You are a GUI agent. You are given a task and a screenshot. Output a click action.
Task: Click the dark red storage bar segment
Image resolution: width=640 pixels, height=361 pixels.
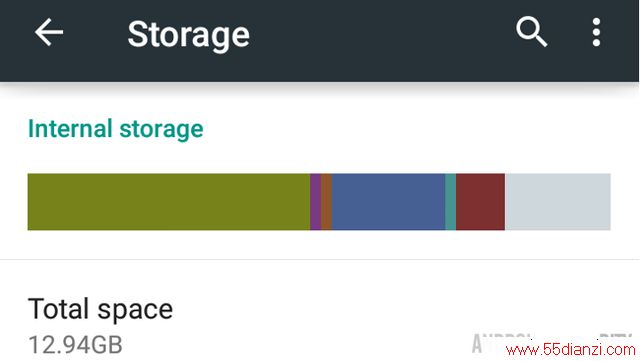480,202
